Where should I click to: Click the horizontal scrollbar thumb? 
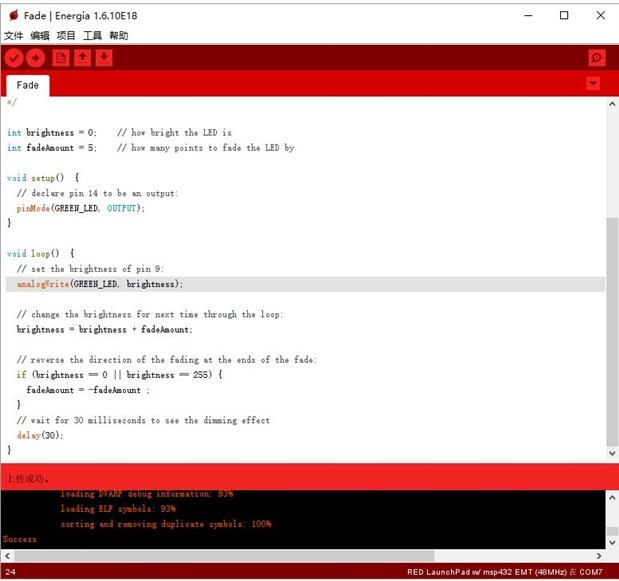224,556
